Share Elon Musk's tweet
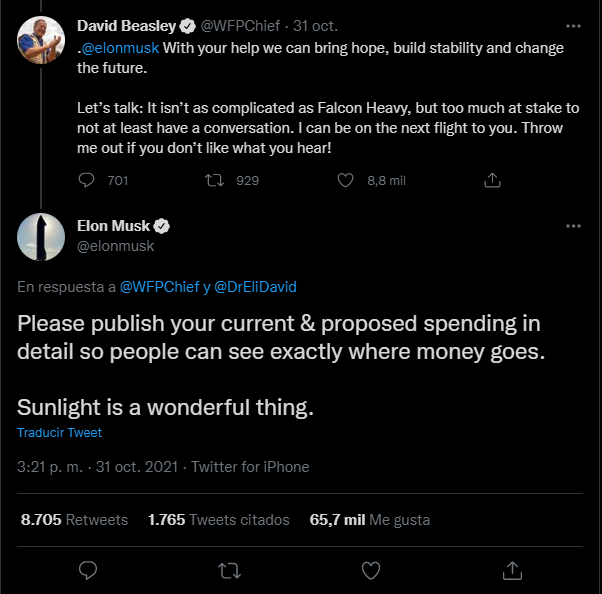The width and height of the screenshot is (602, 594). tap(512, 570)
